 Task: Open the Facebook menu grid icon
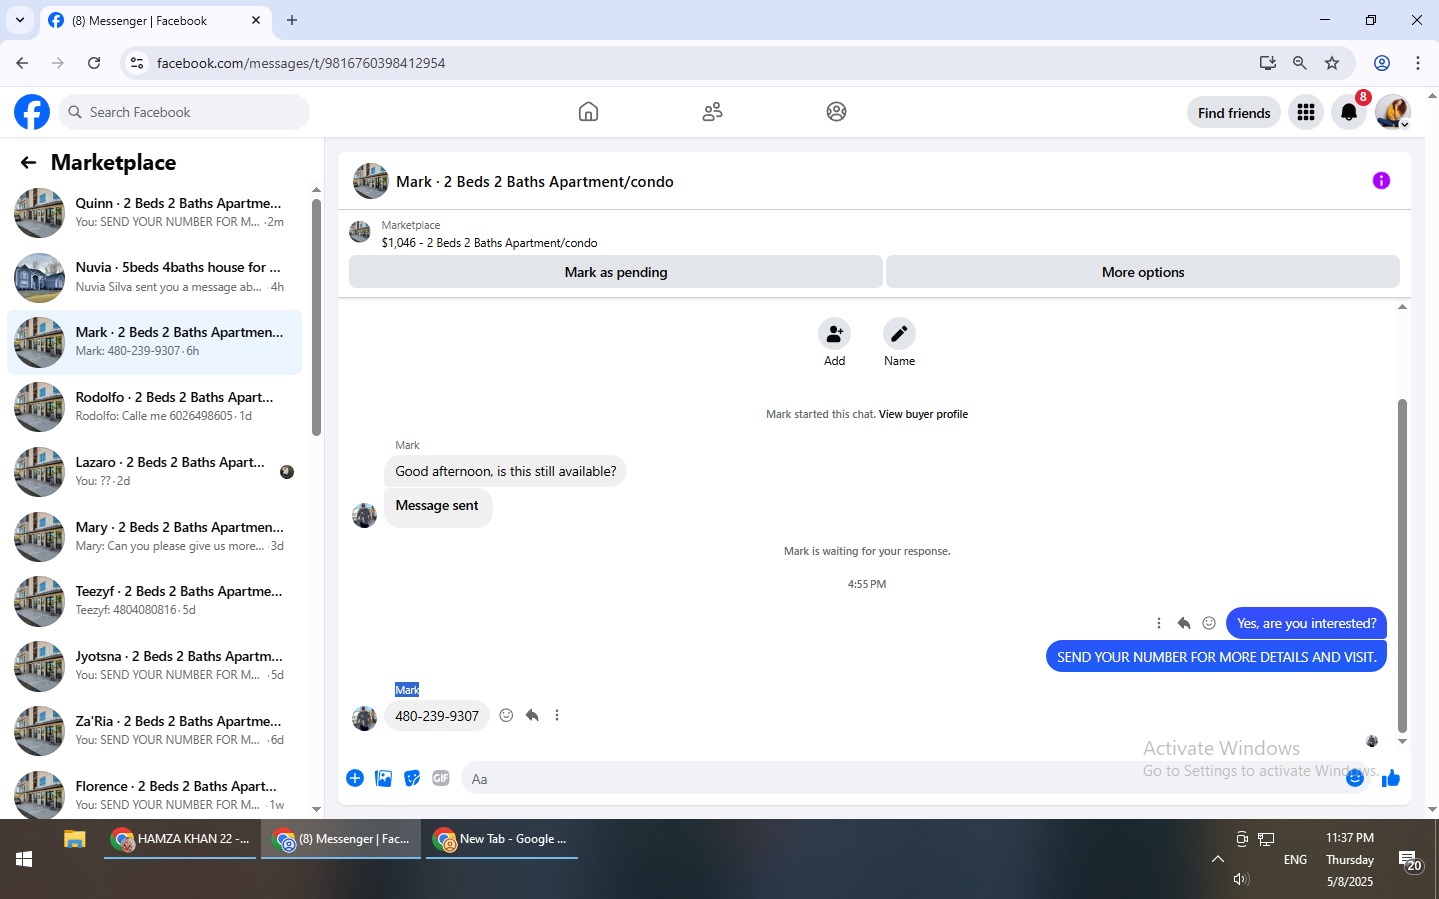tap(1306, 113)
